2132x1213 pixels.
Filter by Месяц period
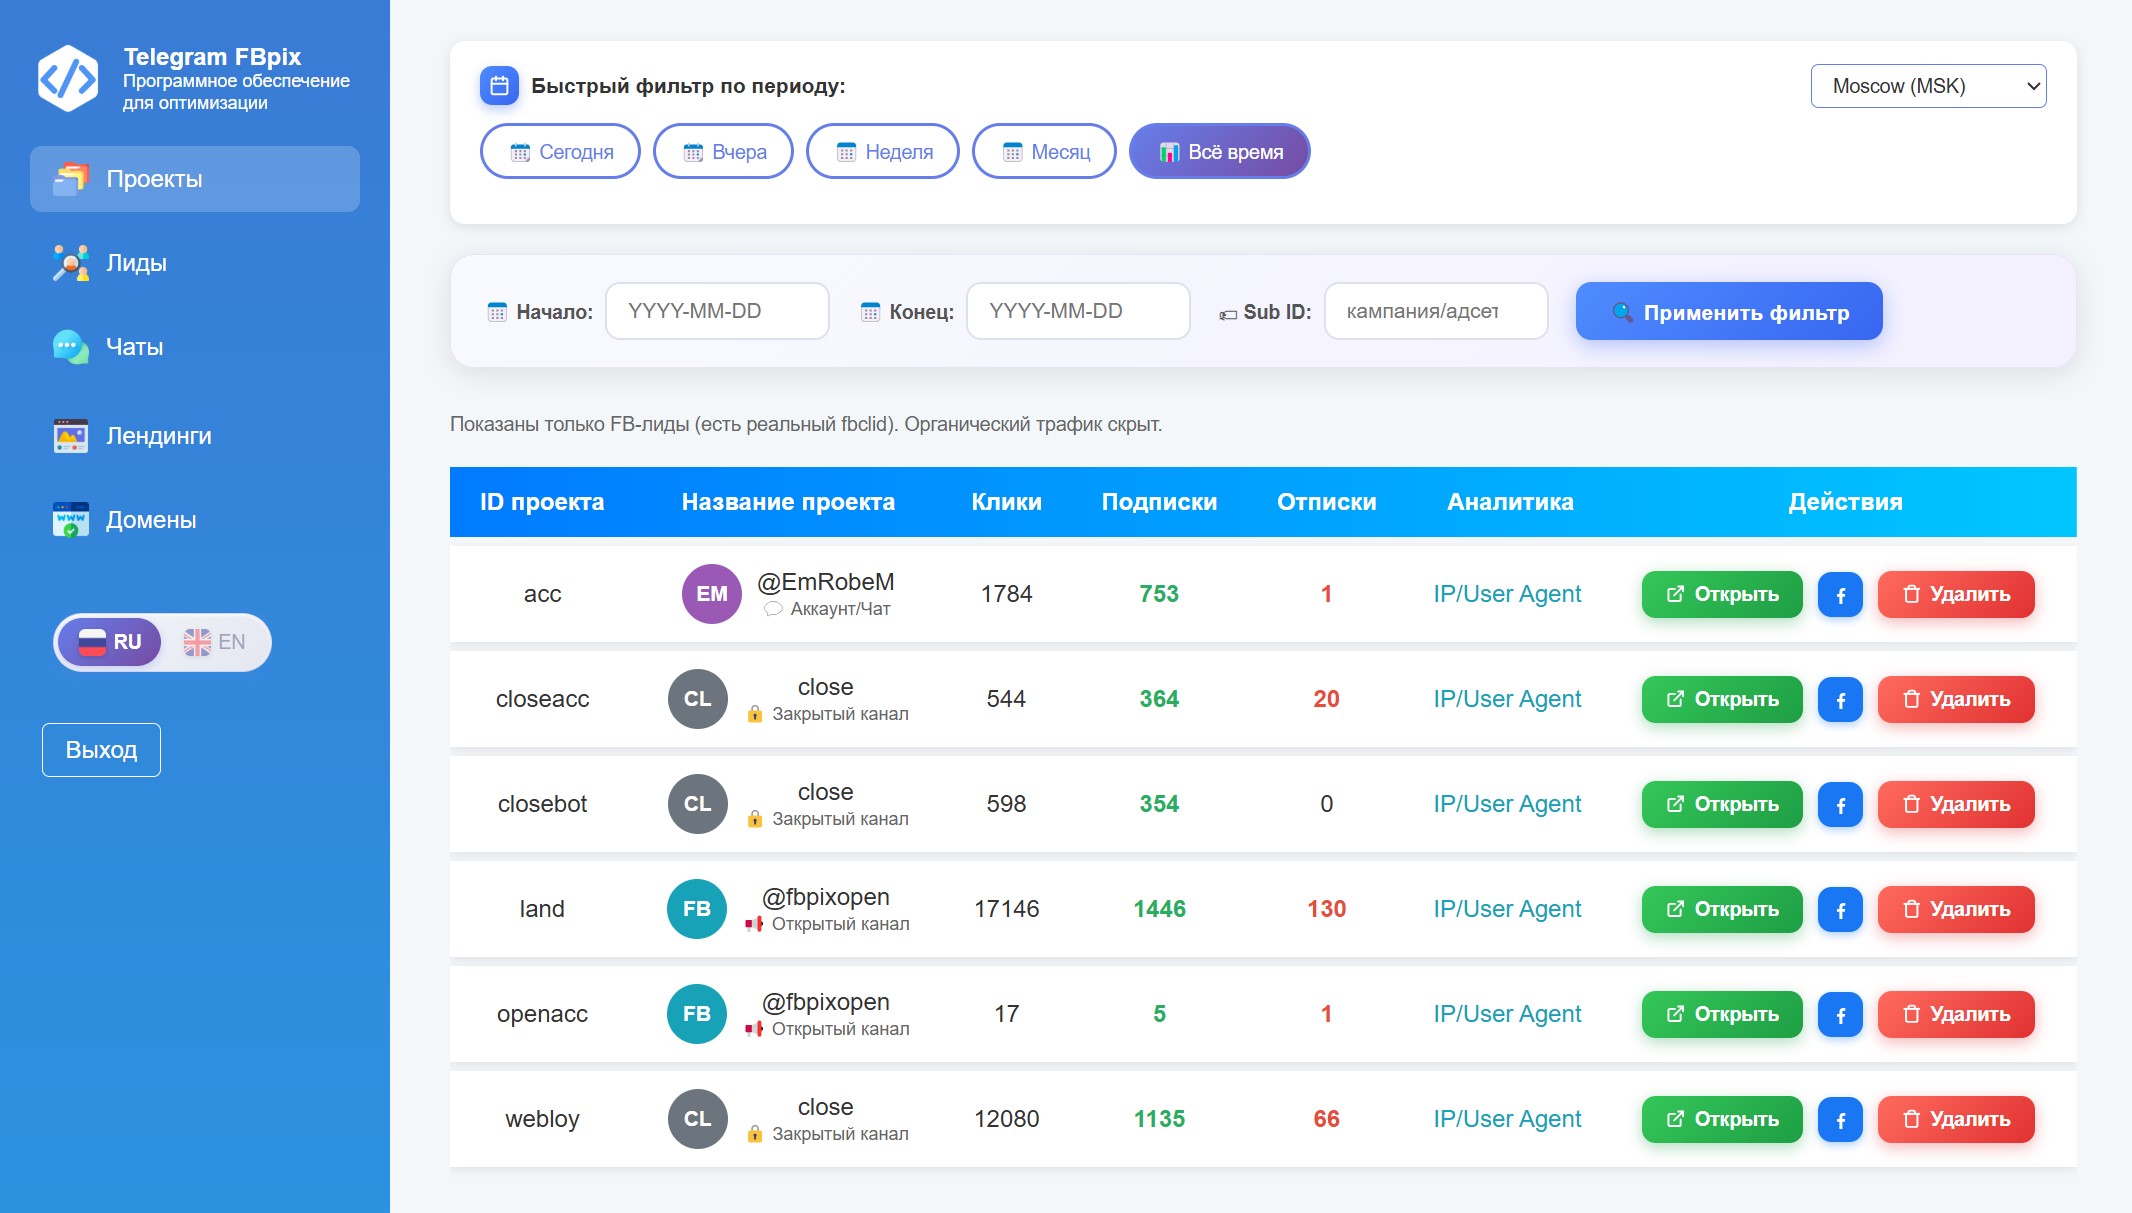click(x=1044, y=152)
